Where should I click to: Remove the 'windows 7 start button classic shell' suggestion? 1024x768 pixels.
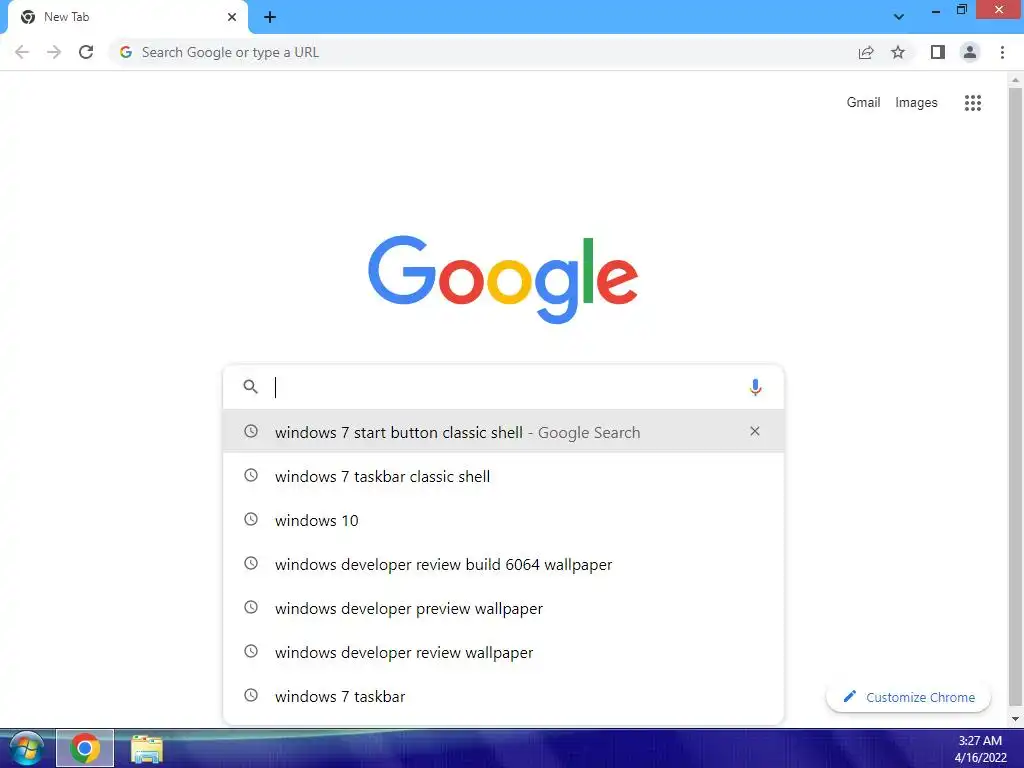755,431
